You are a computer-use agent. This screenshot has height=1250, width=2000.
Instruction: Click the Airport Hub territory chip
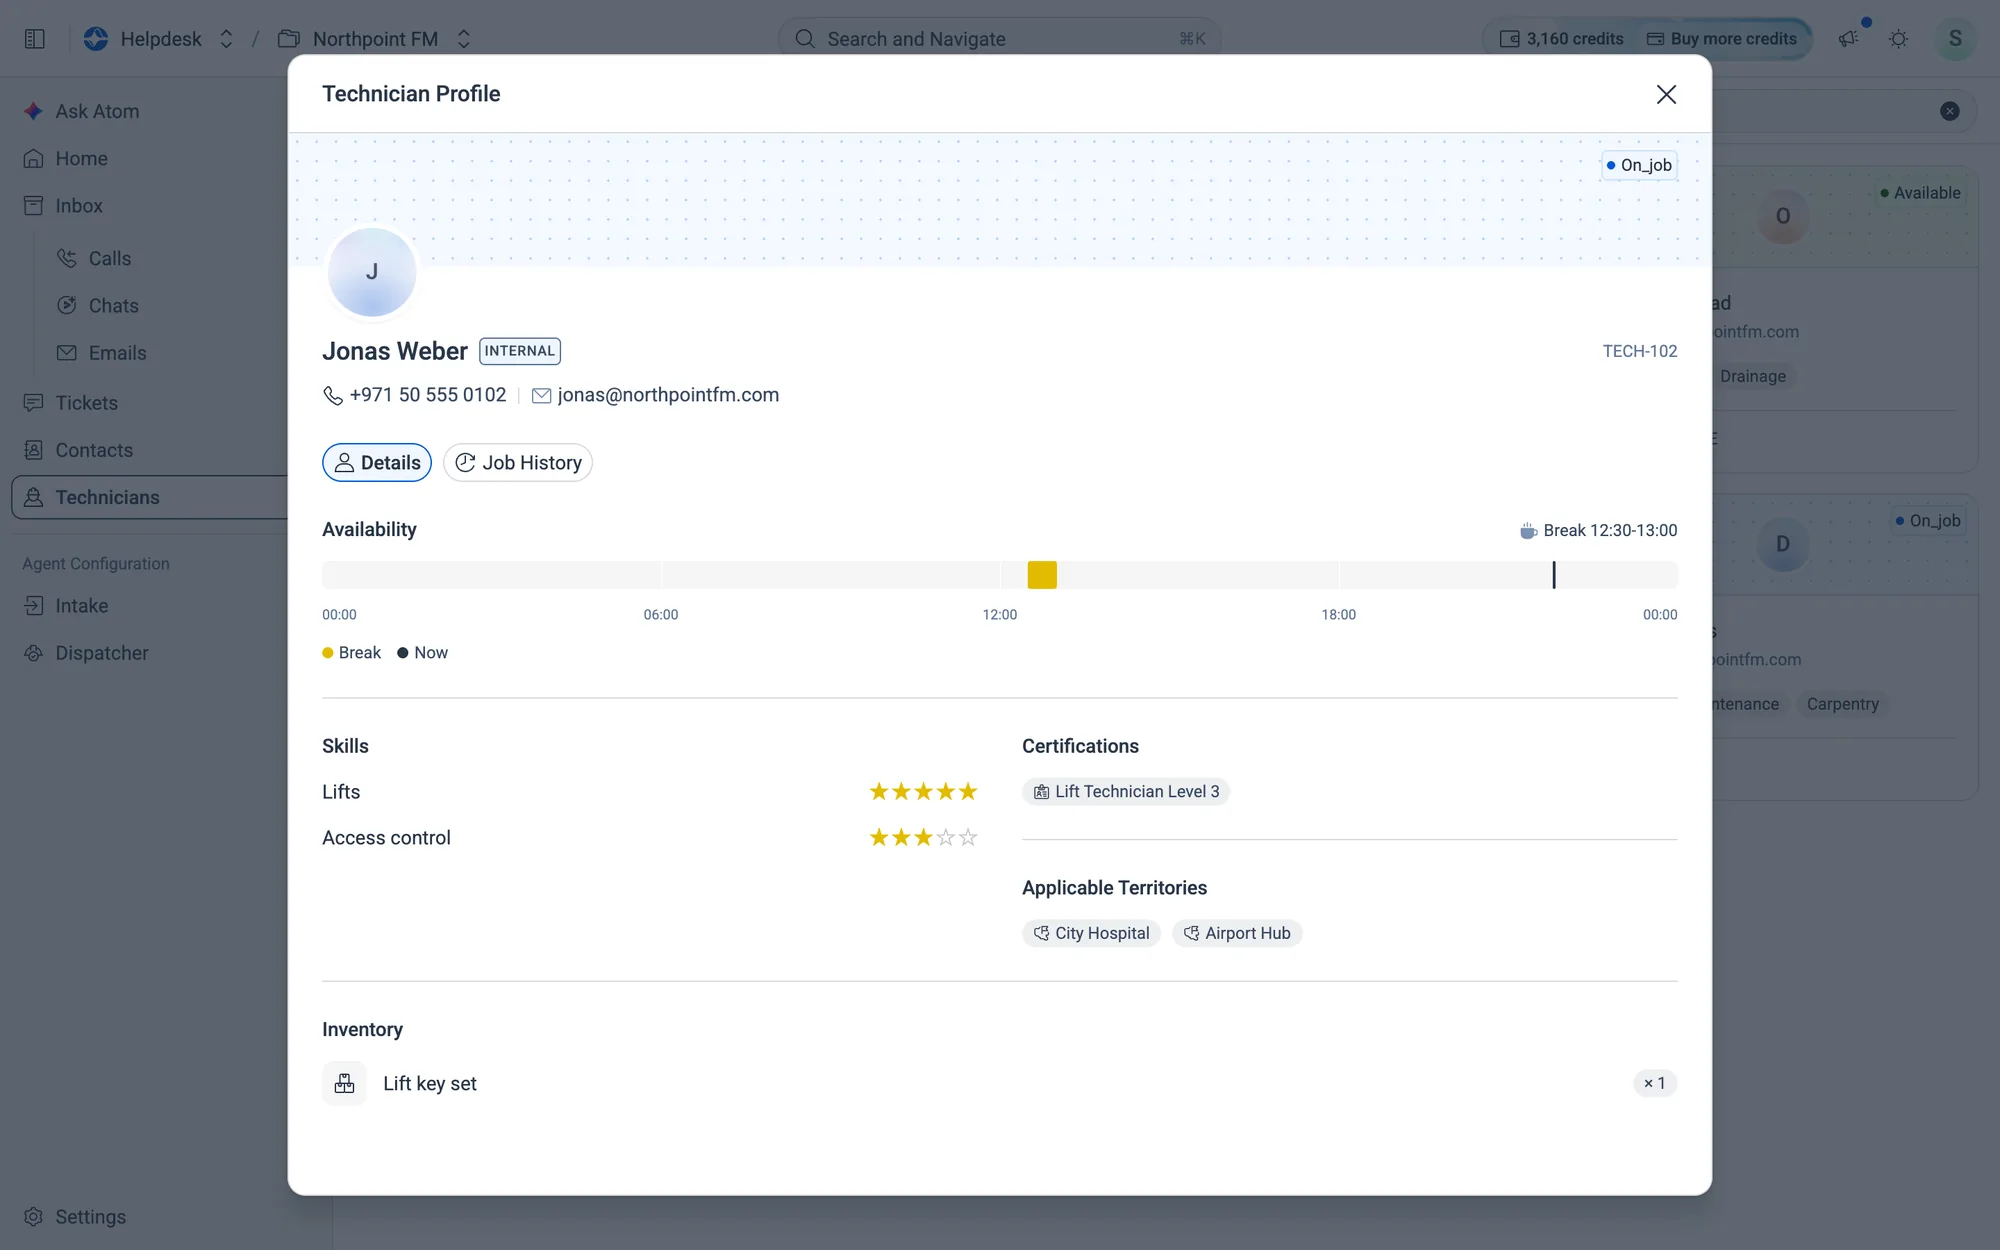point(1237,933)
